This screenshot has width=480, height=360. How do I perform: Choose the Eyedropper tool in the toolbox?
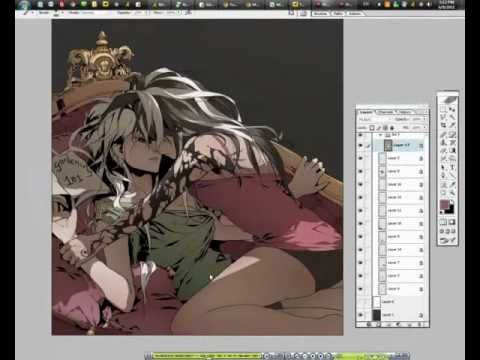tap(453, 183)
